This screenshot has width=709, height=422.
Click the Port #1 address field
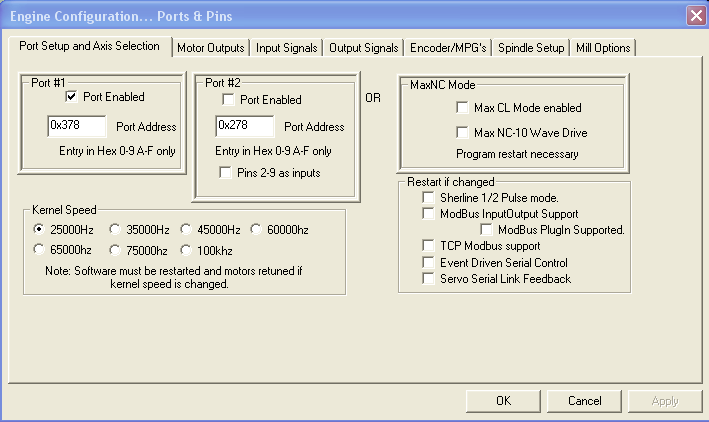point(77,127)
